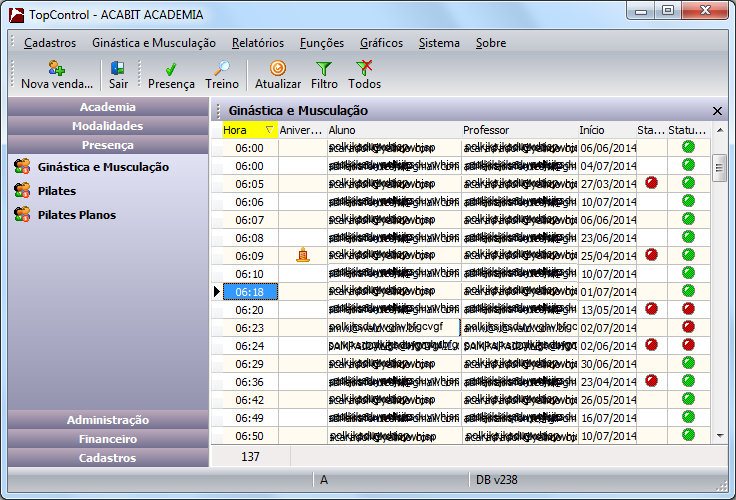Click the red Statu... dot in the 06:23 row
The height and width of the screenshot is (500, 736).
[x=688, y=327]
